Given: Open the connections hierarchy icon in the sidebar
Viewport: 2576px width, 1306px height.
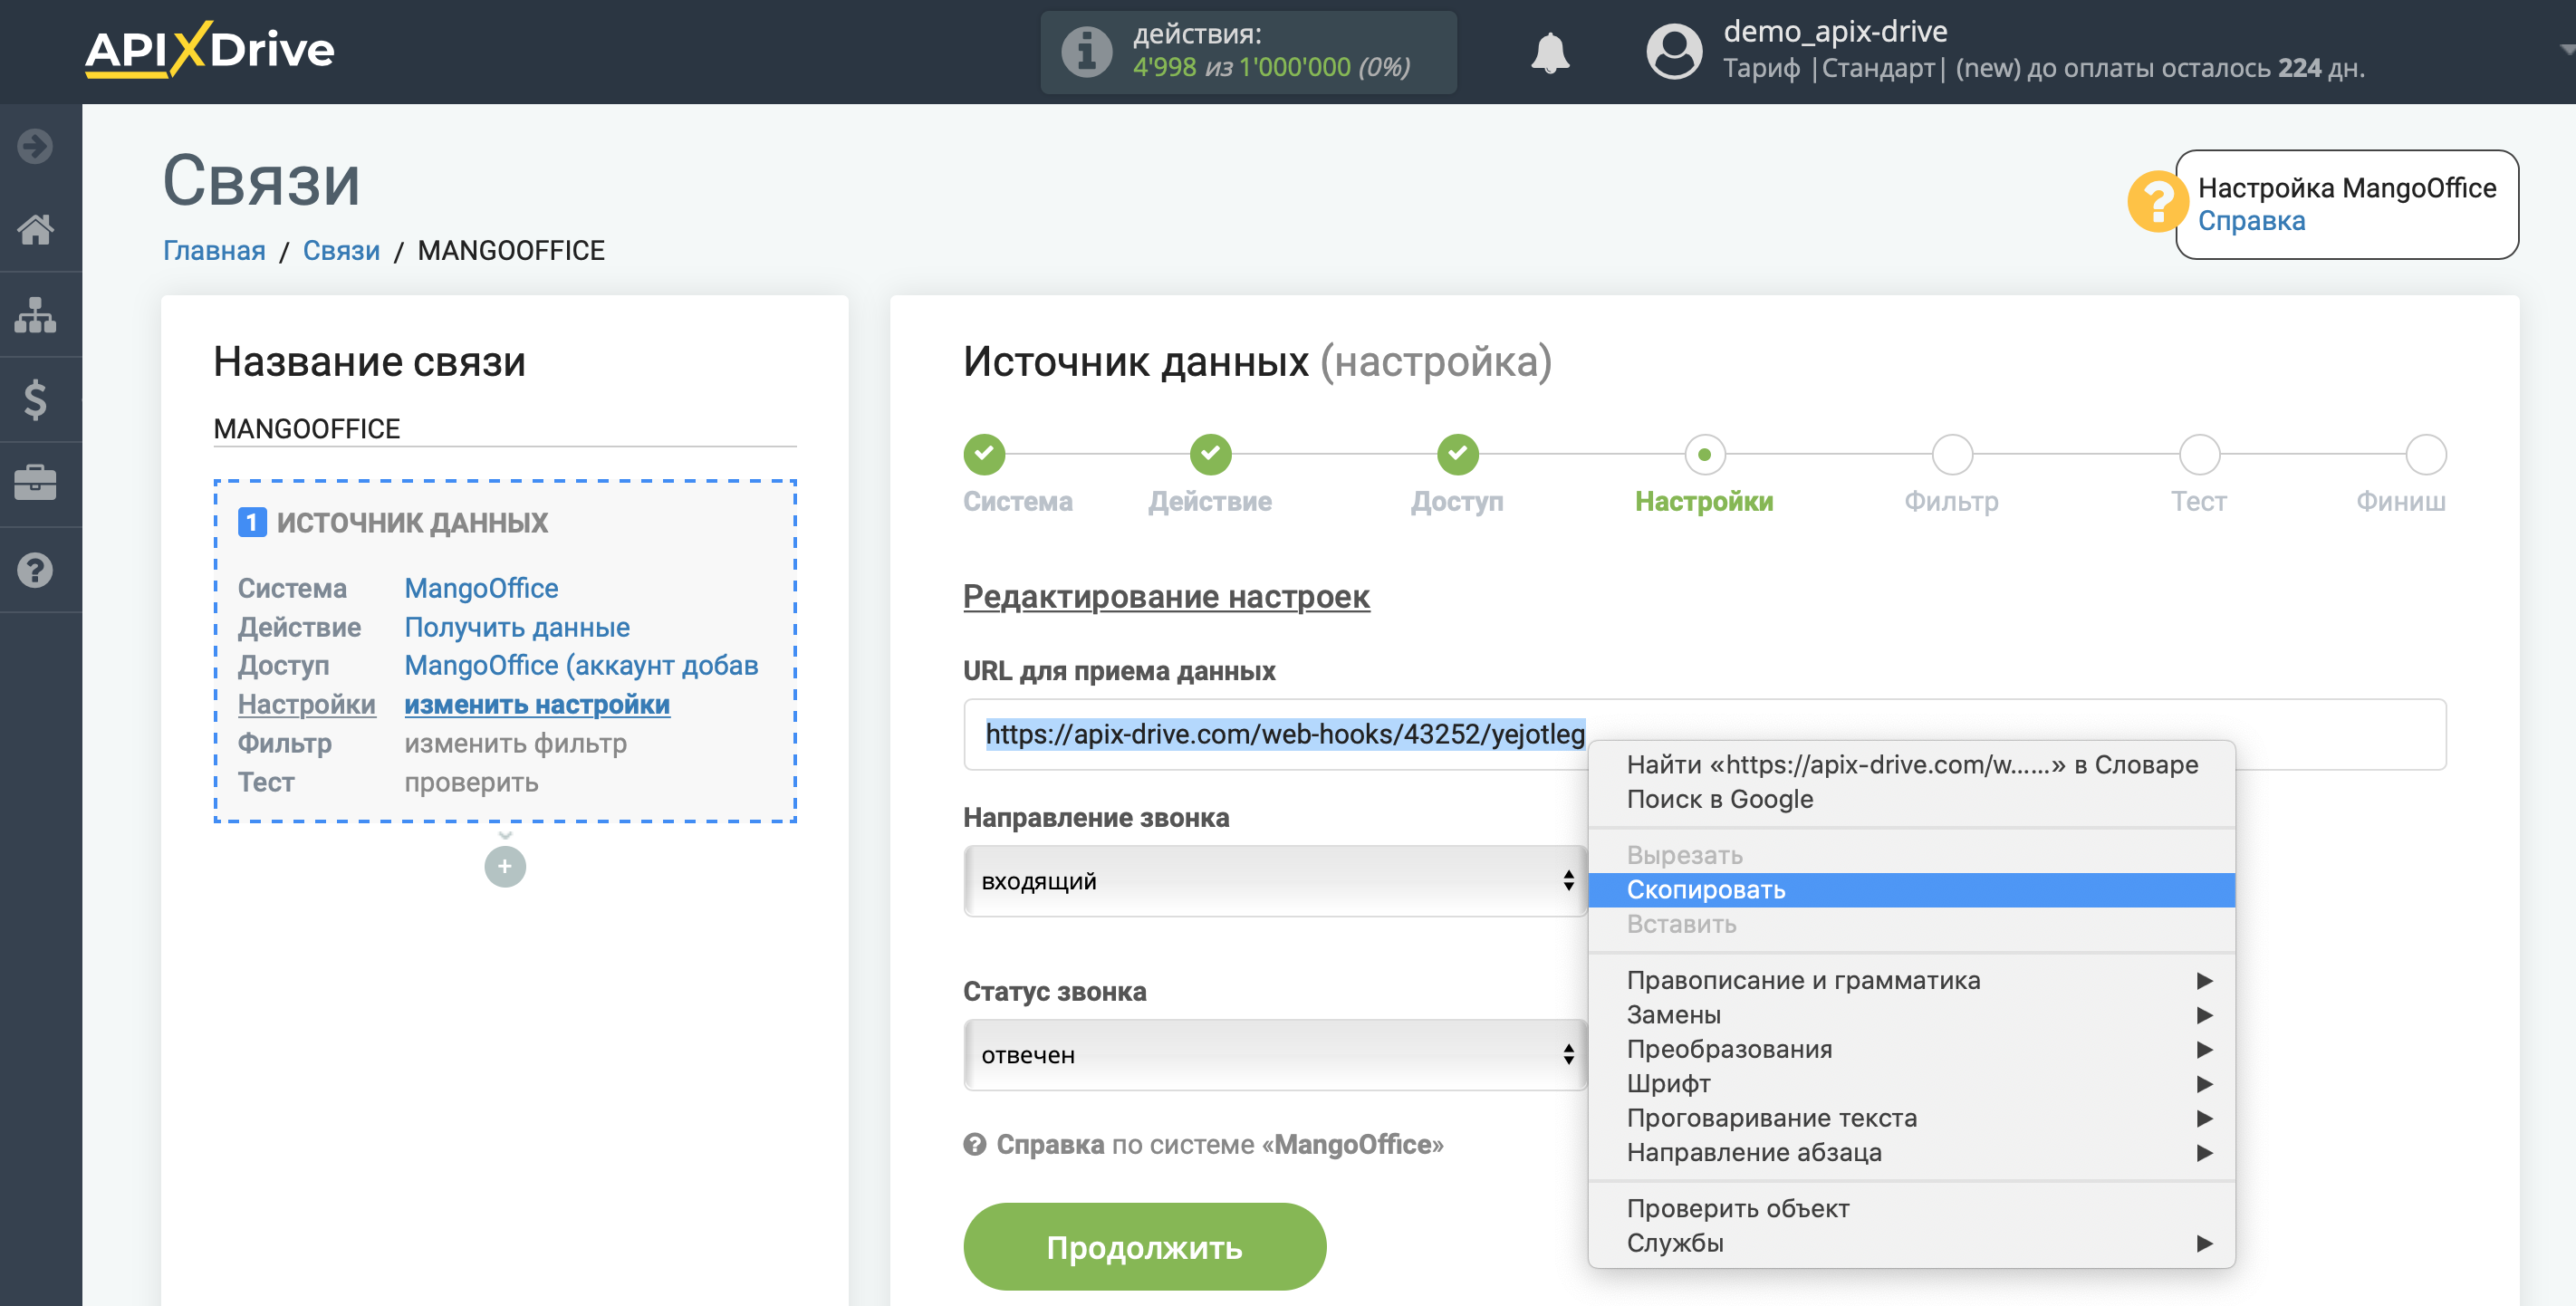Looking at the screenshot, I should coord(35,314).
